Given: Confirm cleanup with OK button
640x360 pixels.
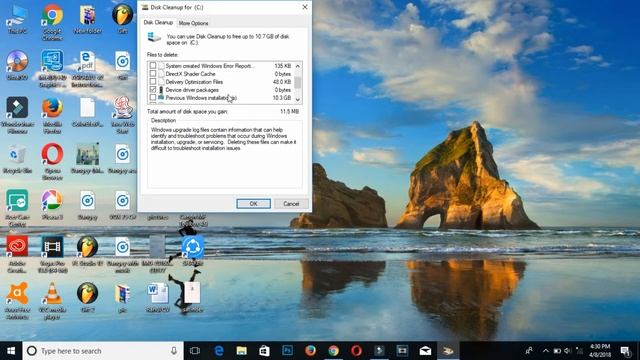Looking at the screenshot, I should click(x=253, y=204).
